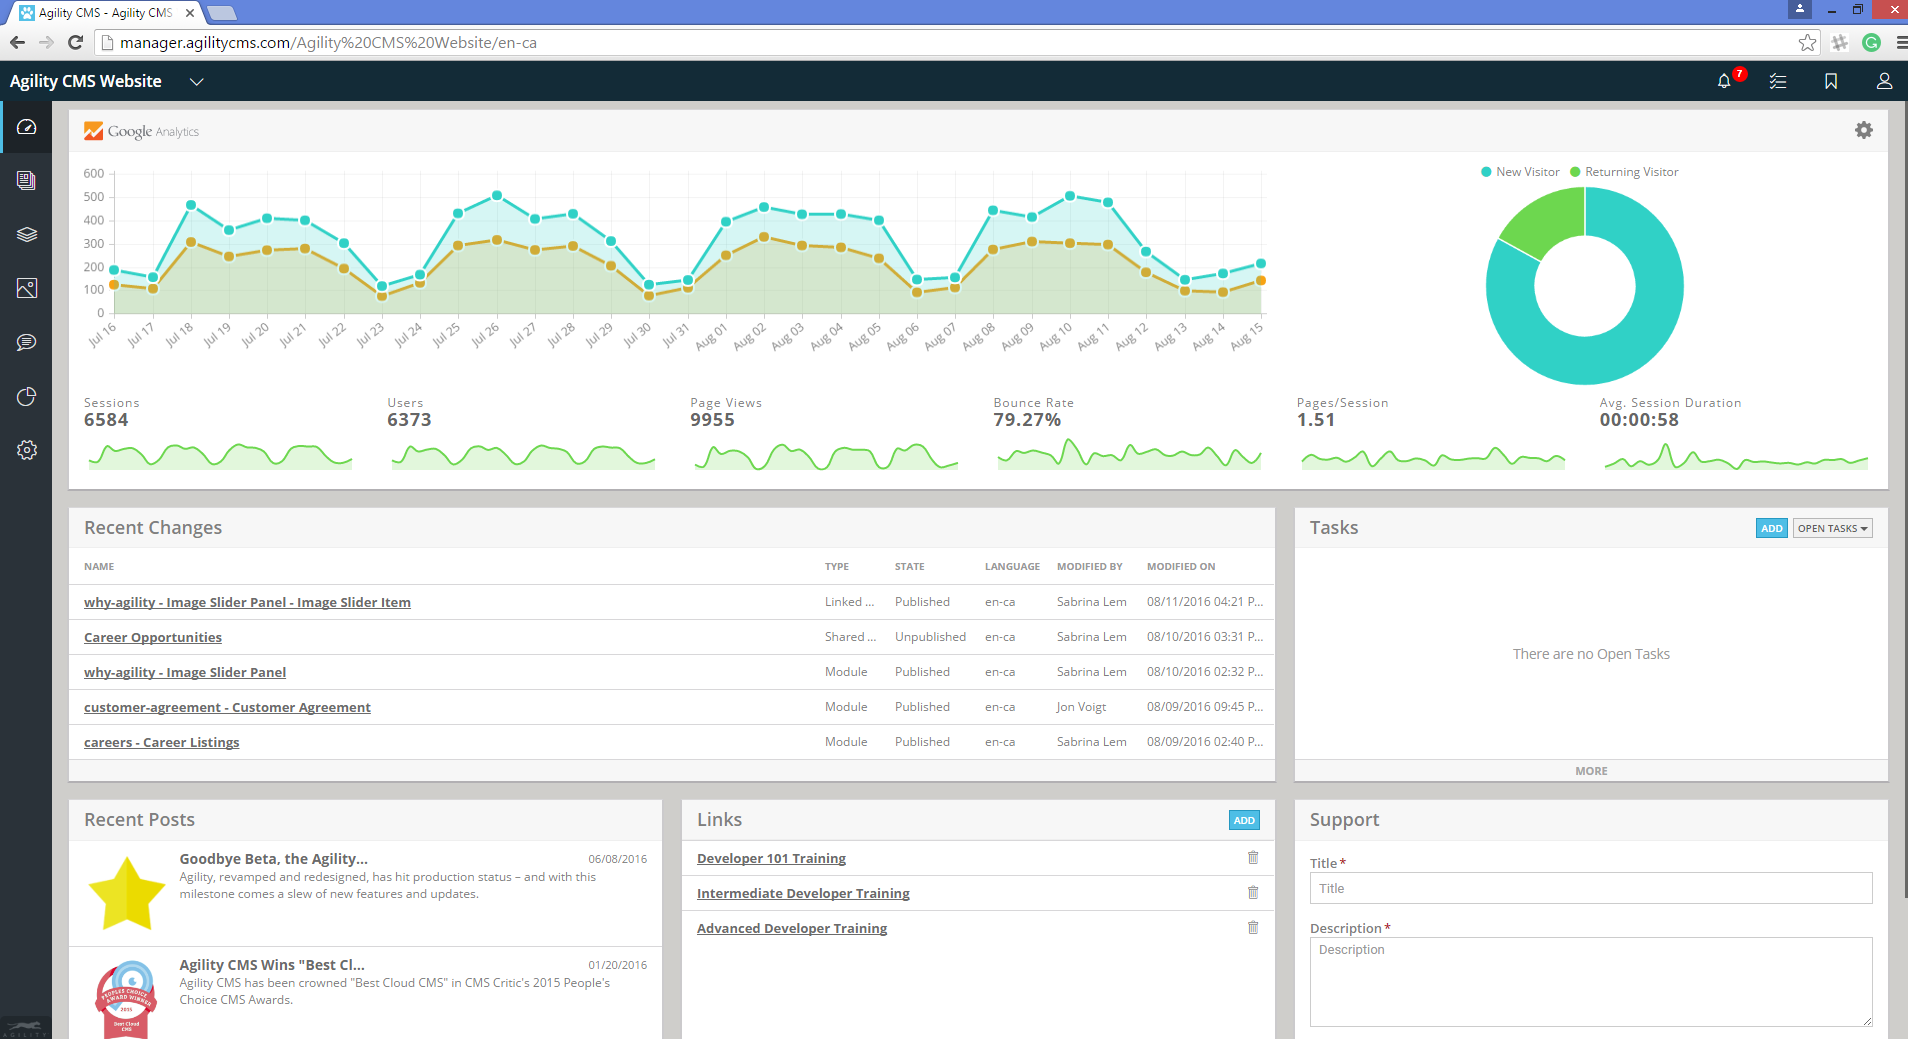
Task: Sort table by the STATE column header
Action: tap(909, 566)
